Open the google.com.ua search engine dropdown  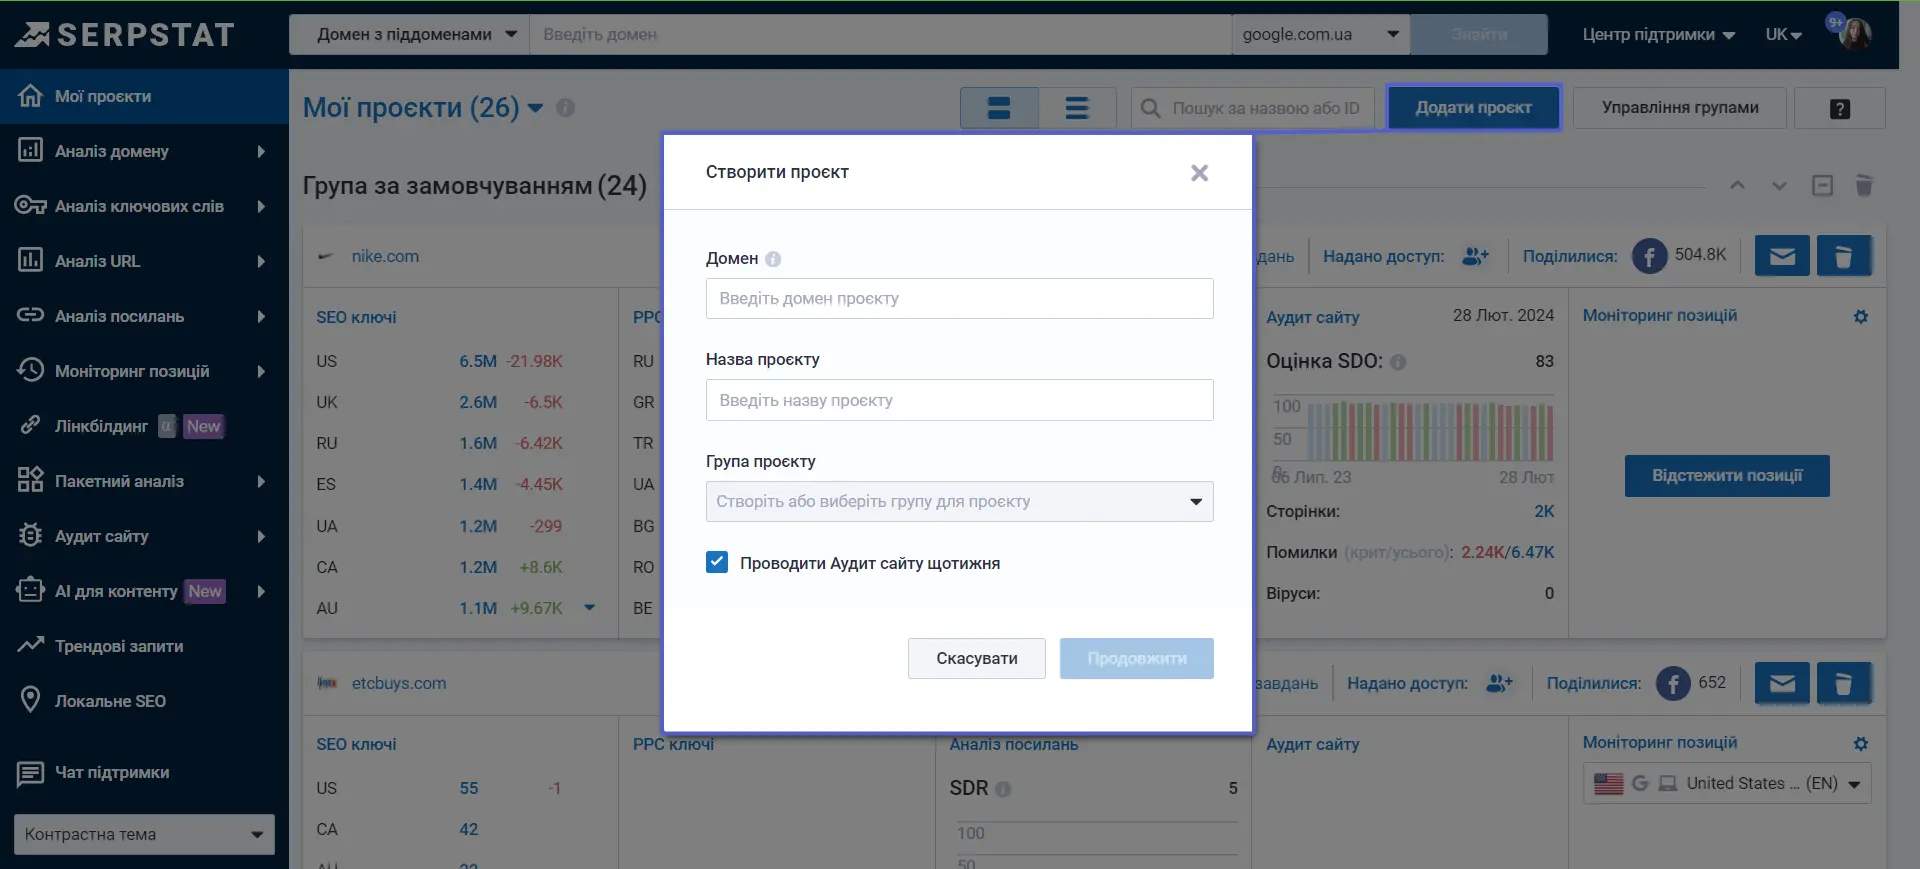click(x=1321, y=34)
